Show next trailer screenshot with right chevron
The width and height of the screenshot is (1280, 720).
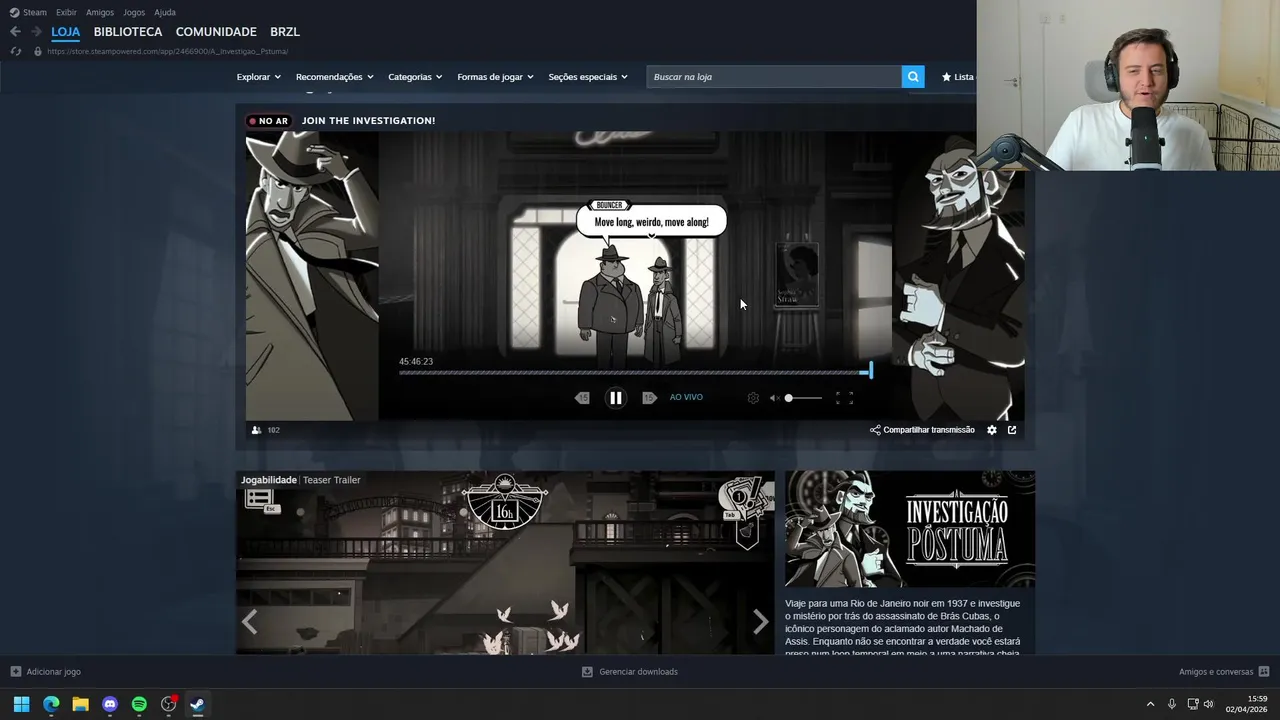761,622
